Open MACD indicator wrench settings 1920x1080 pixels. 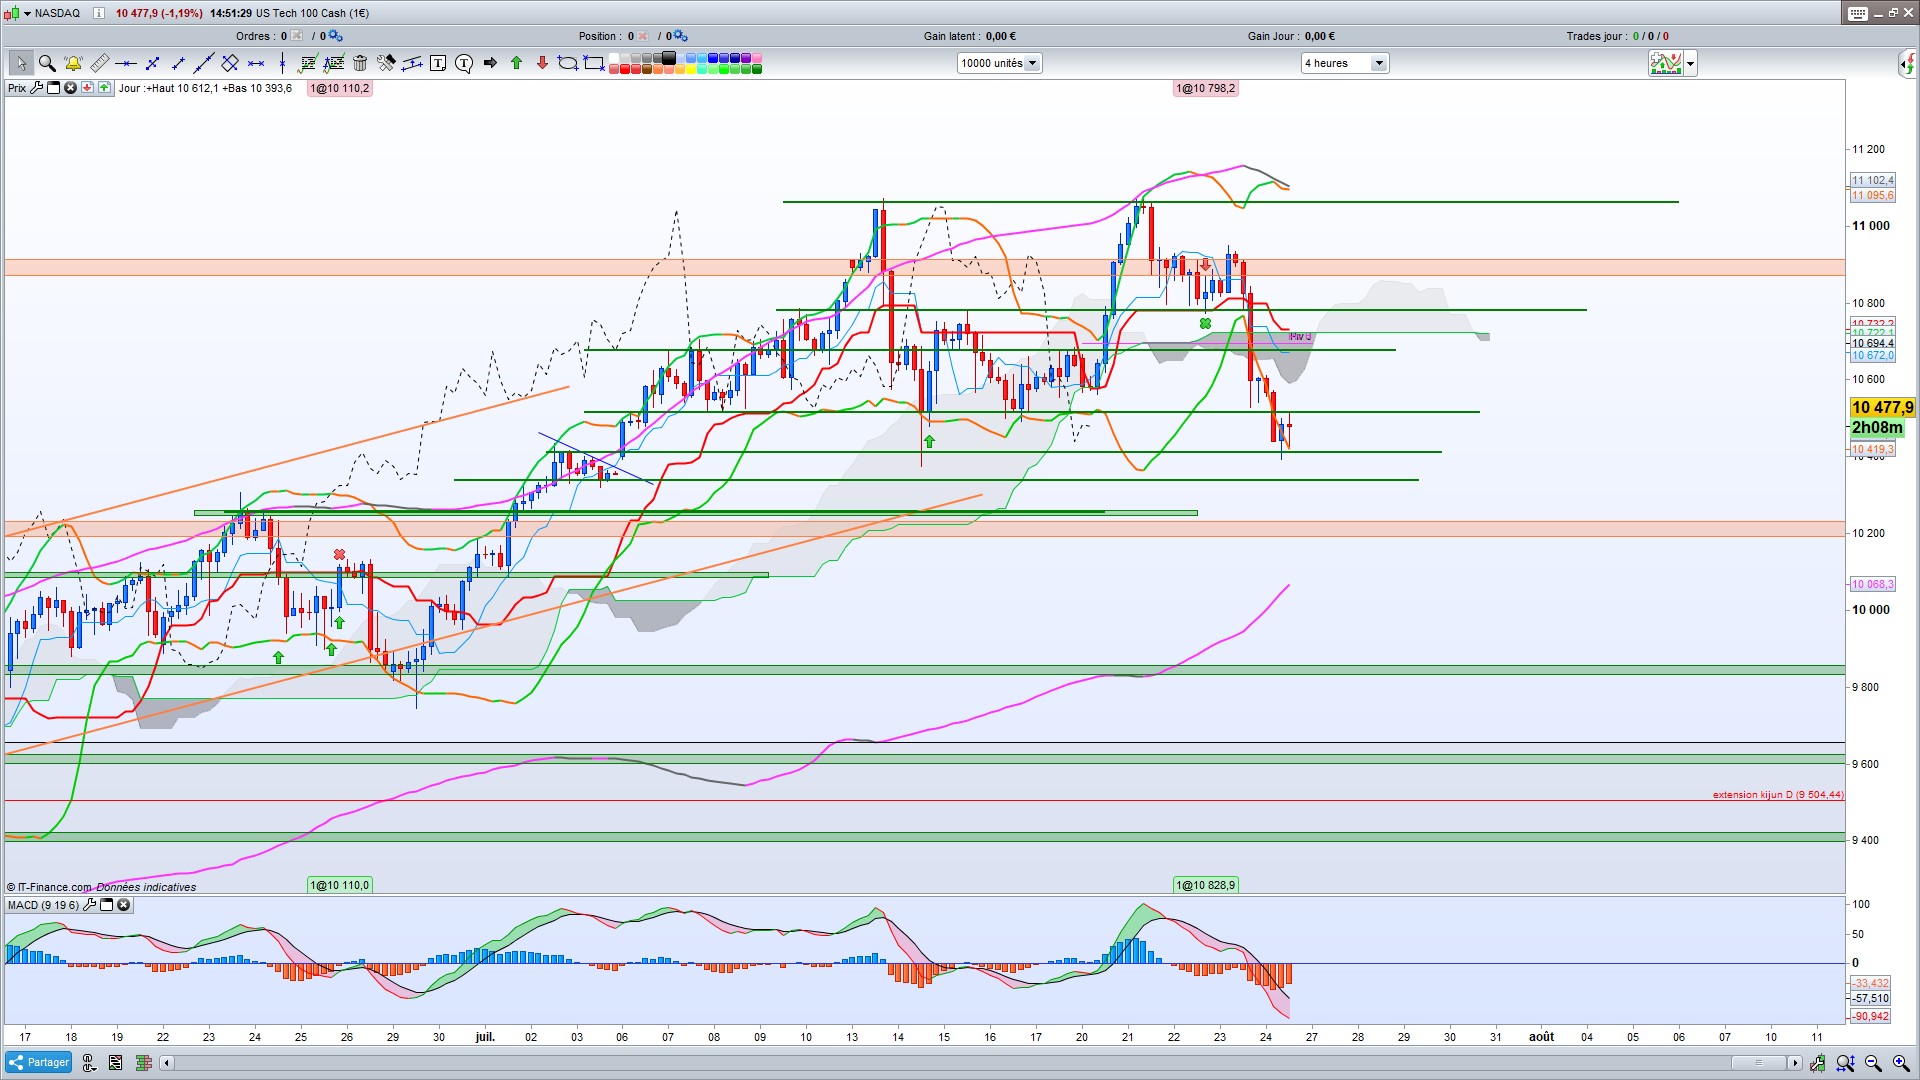tap(89, 905)
